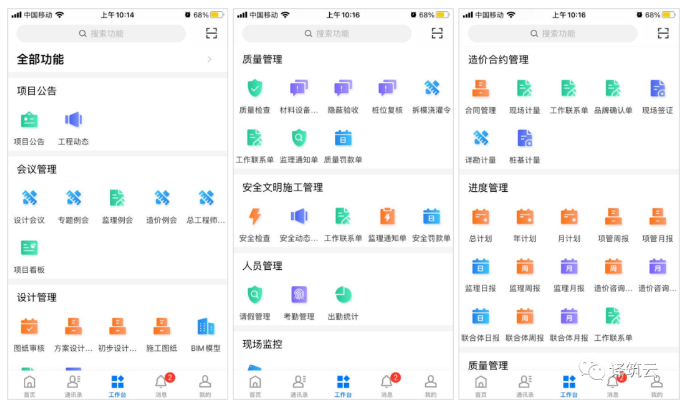Open 合同管理 in 造价合约管理
This screenshot has width=689, height=409.
(x=481, y=88)
